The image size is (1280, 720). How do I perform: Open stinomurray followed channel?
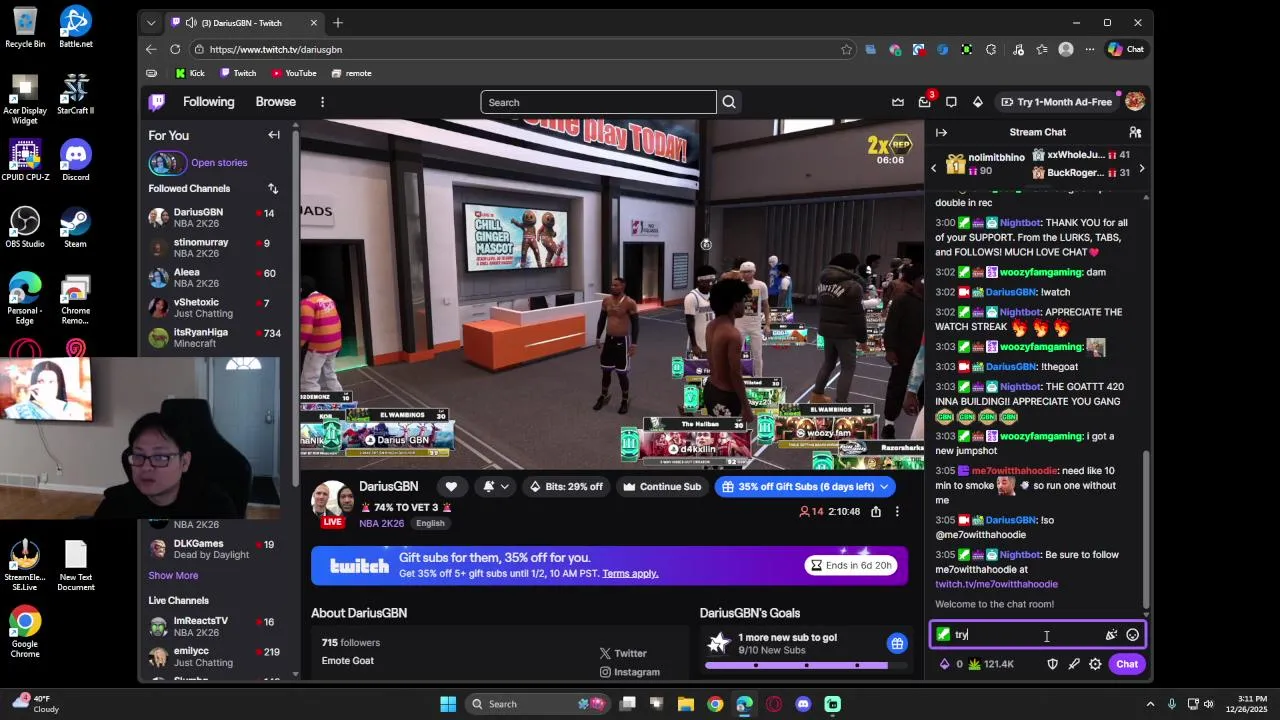click(x=213, y=247)
